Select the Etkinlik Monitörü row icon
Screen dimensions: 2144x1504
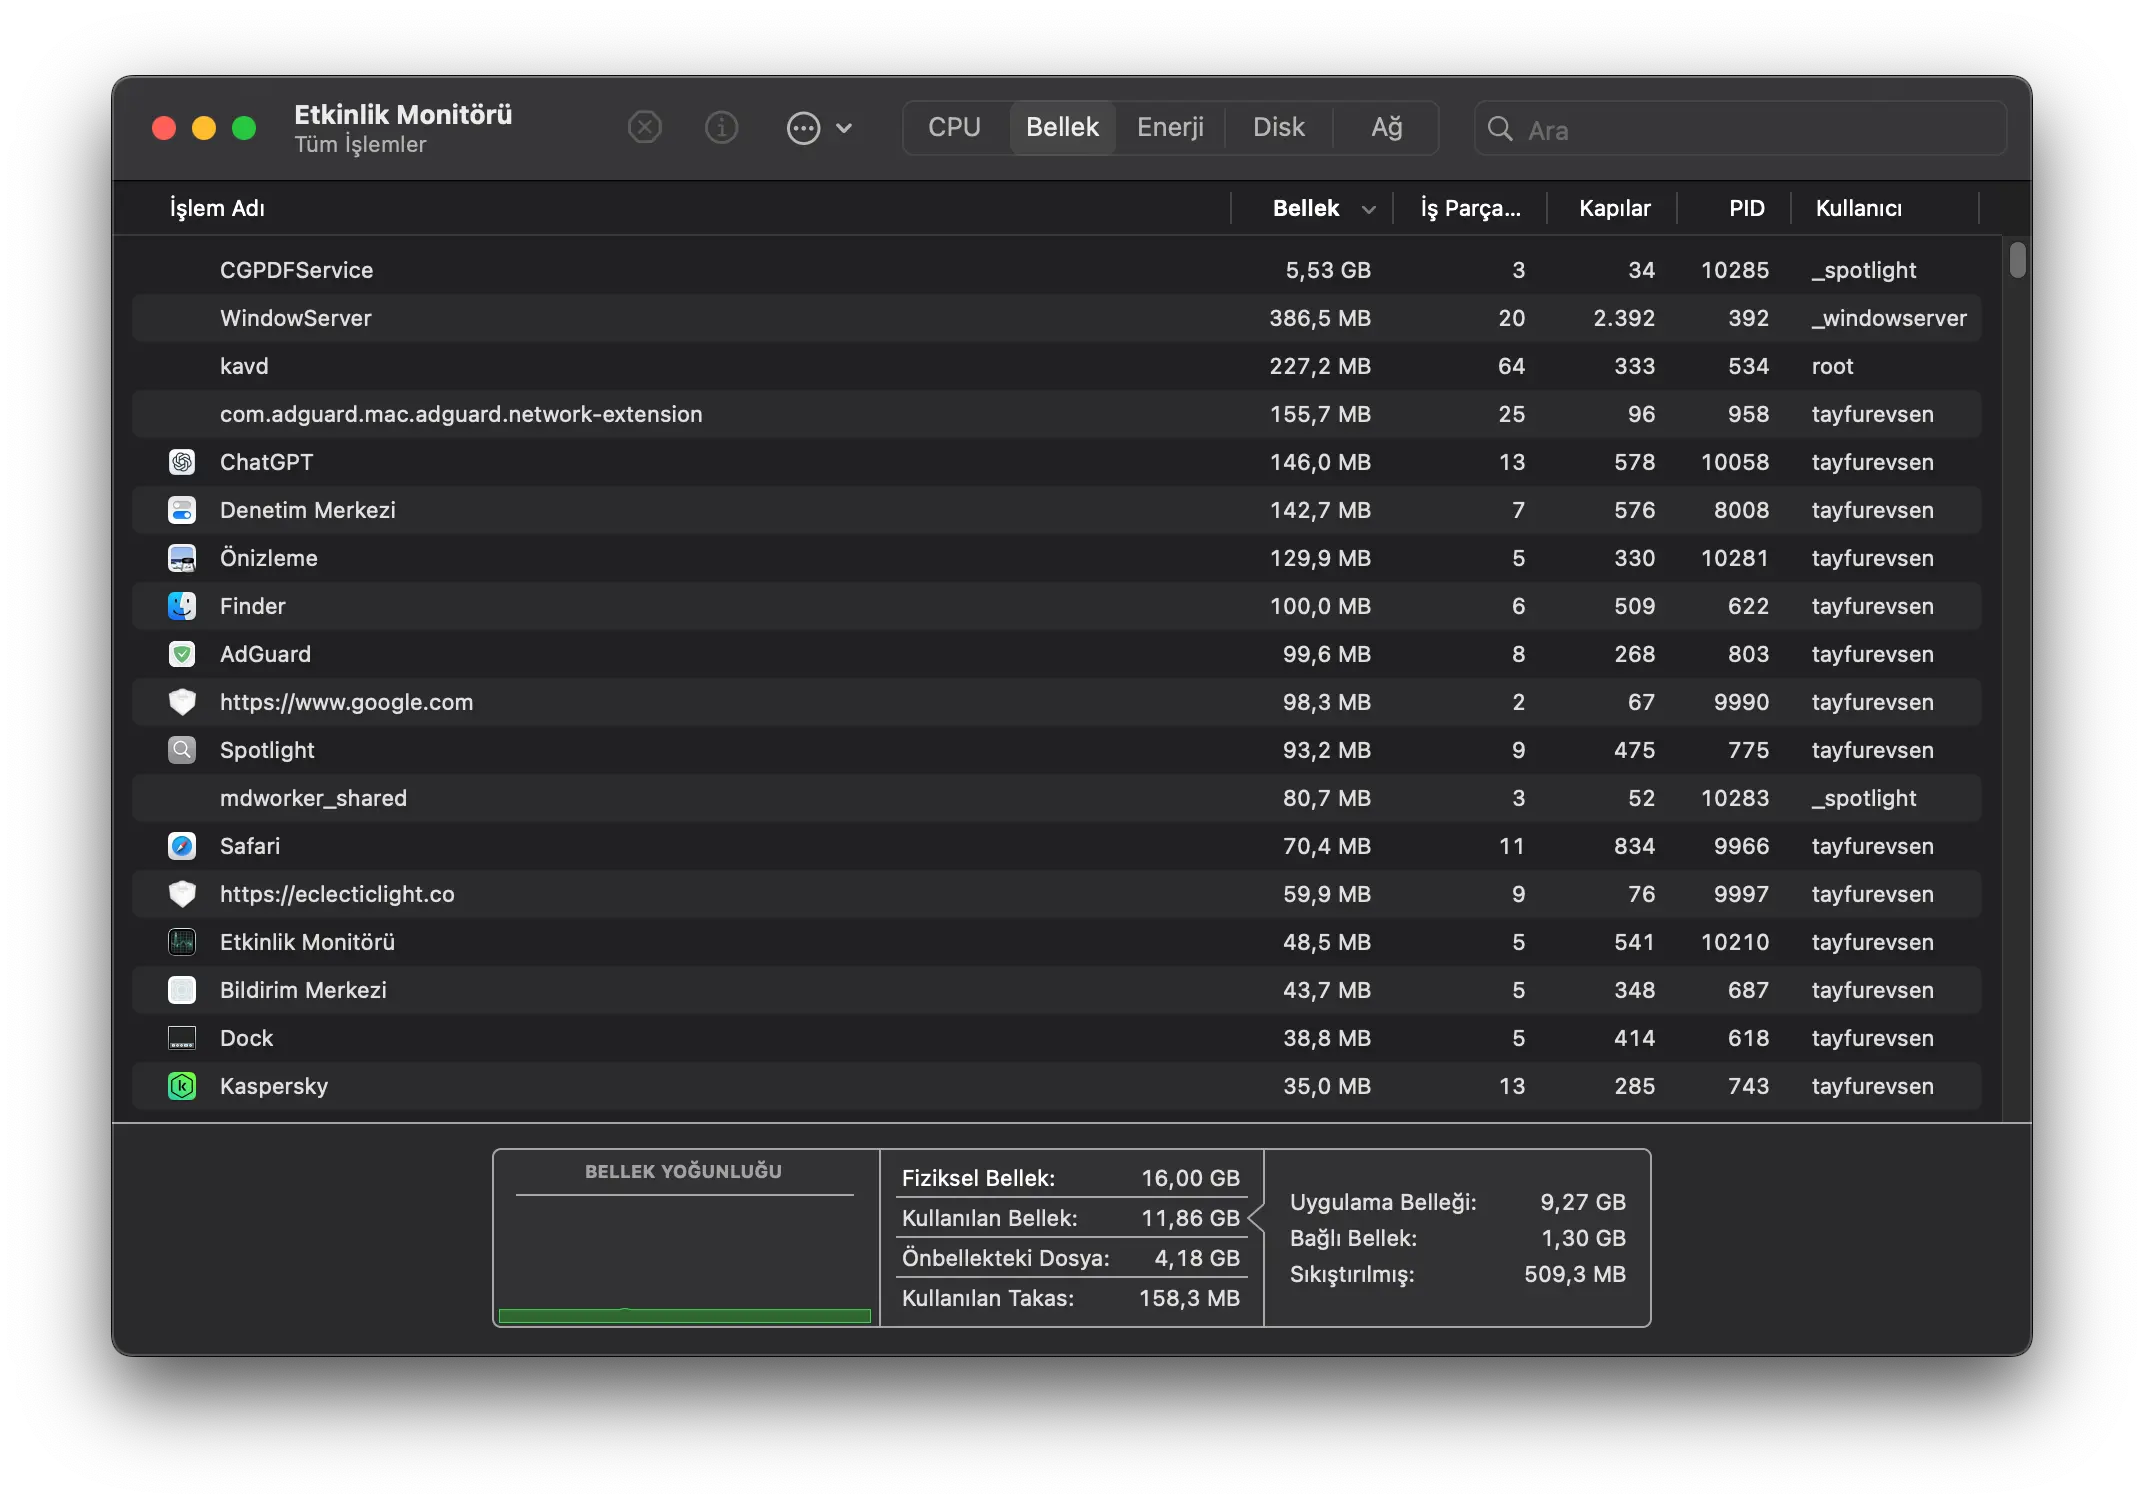(182, 942)
